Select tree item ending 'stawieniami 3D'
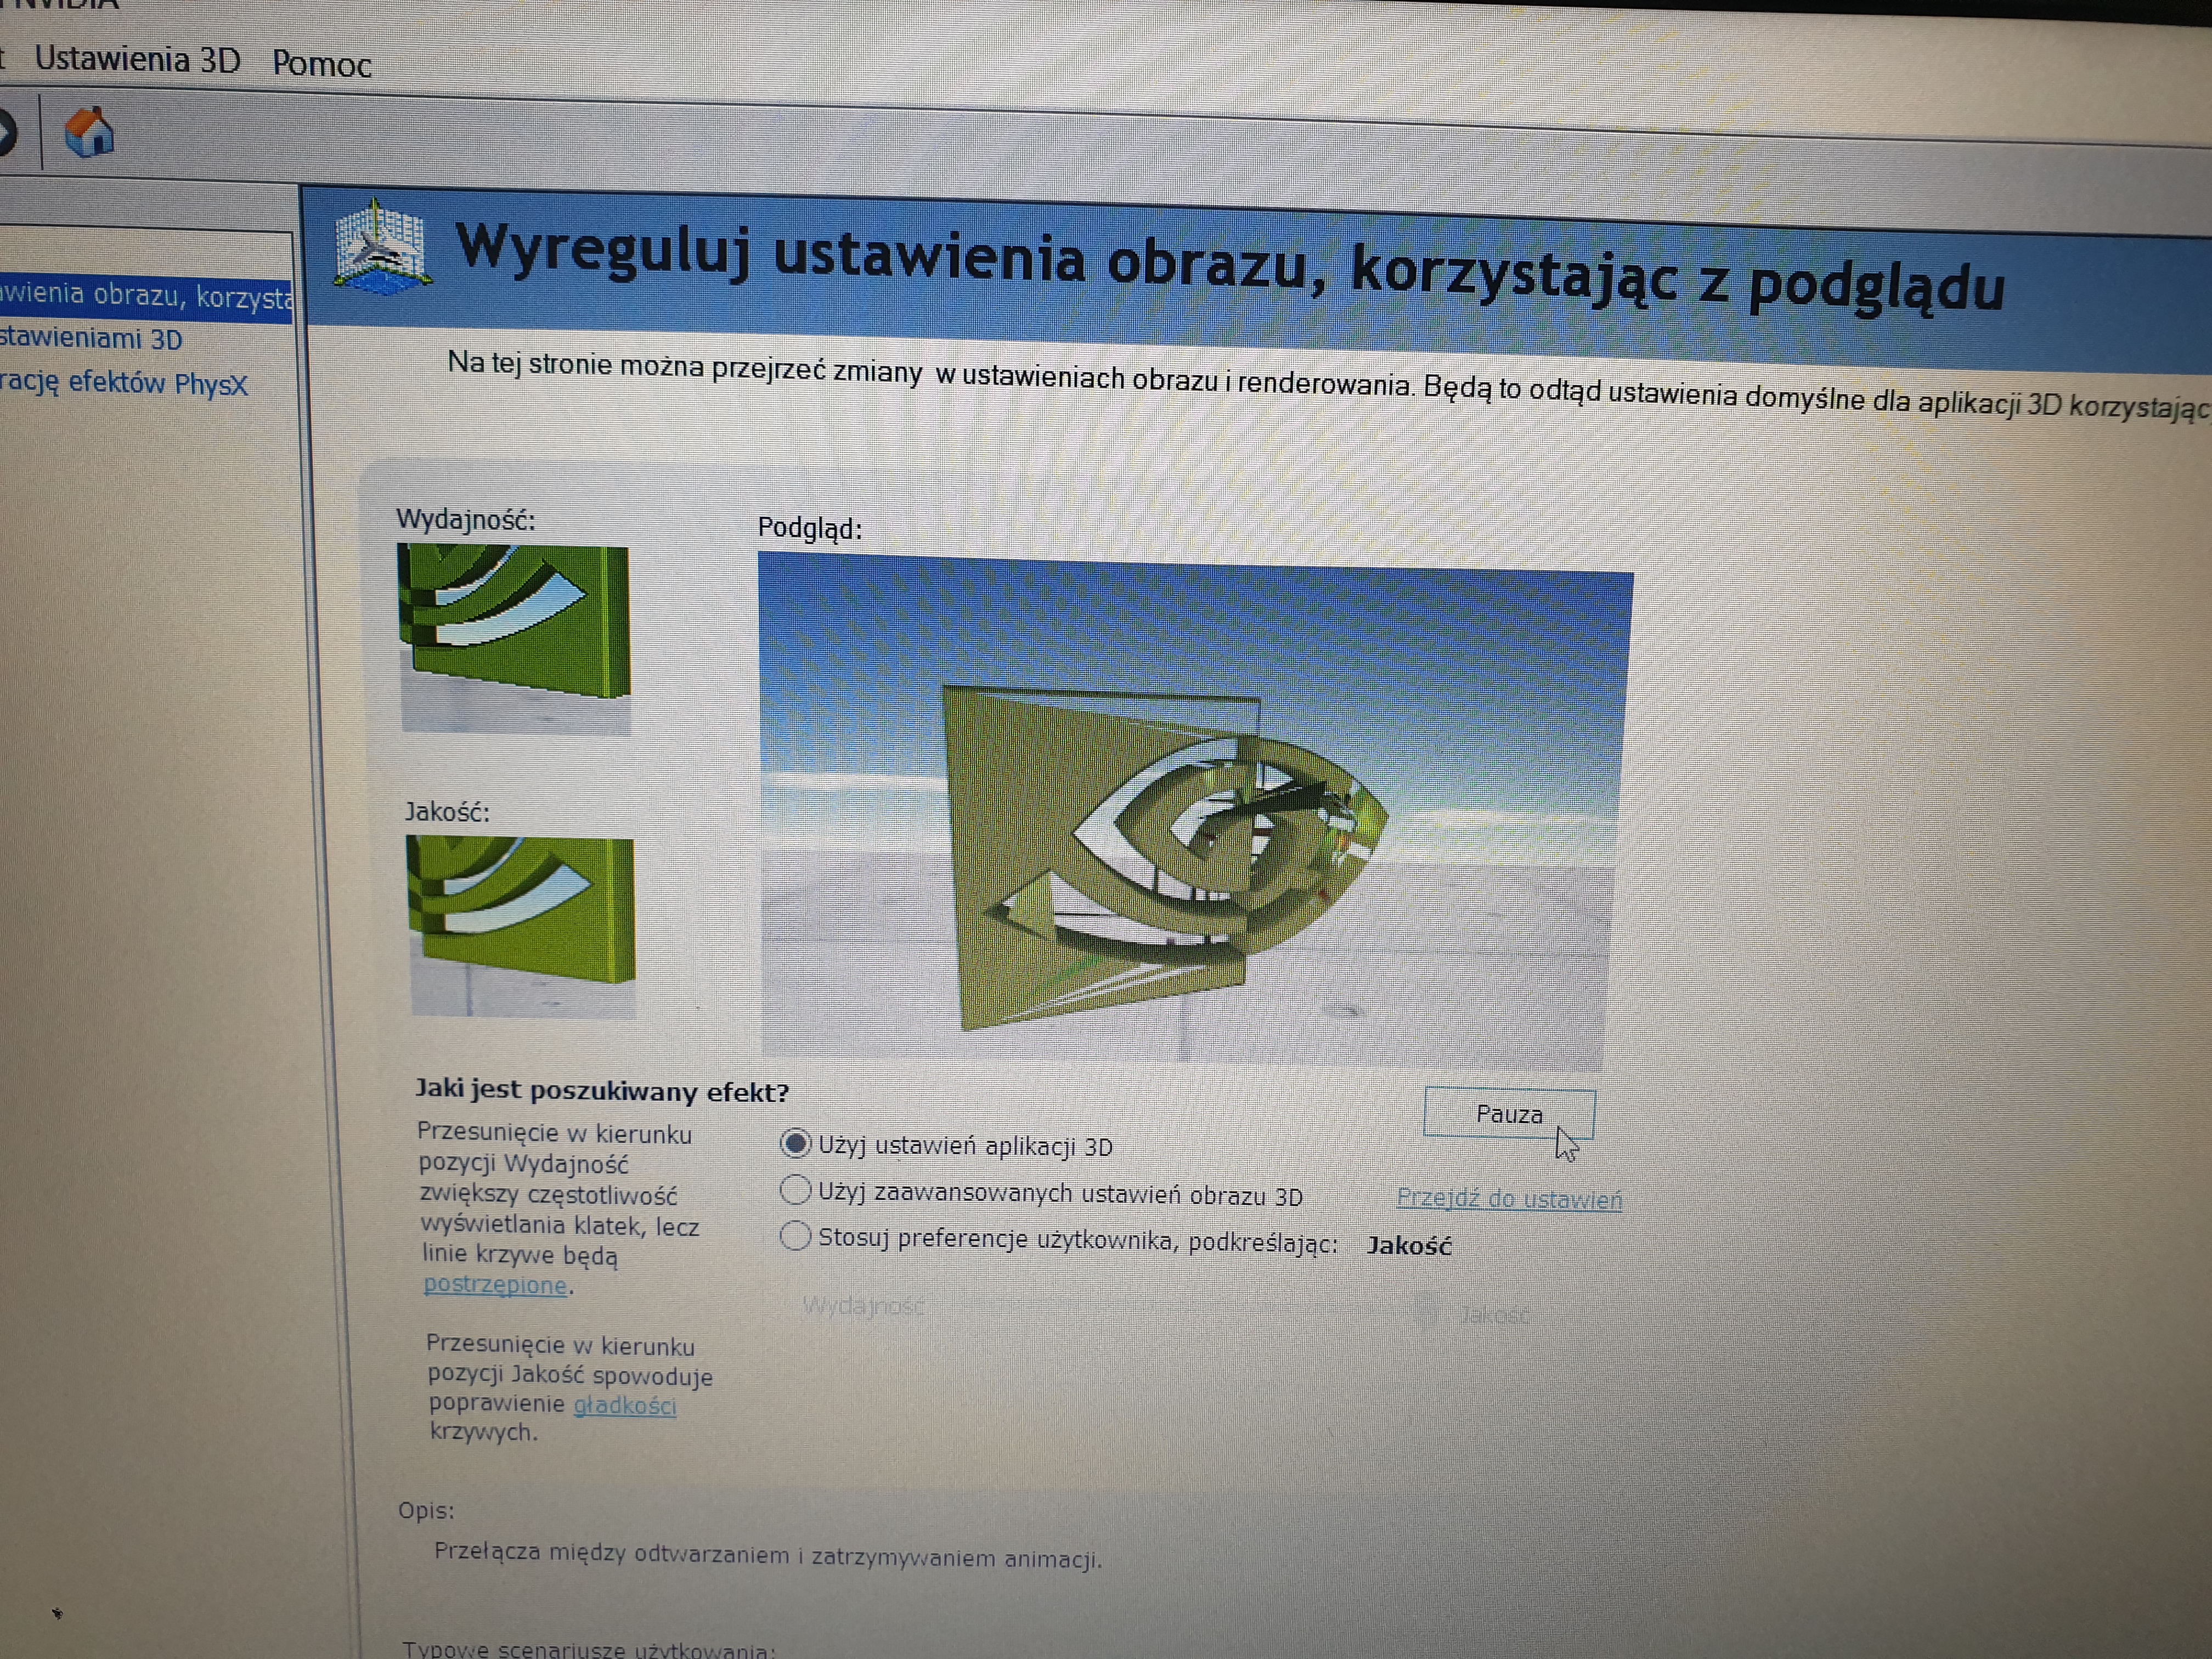The image size is (2212, 1659). click(91, 339)
